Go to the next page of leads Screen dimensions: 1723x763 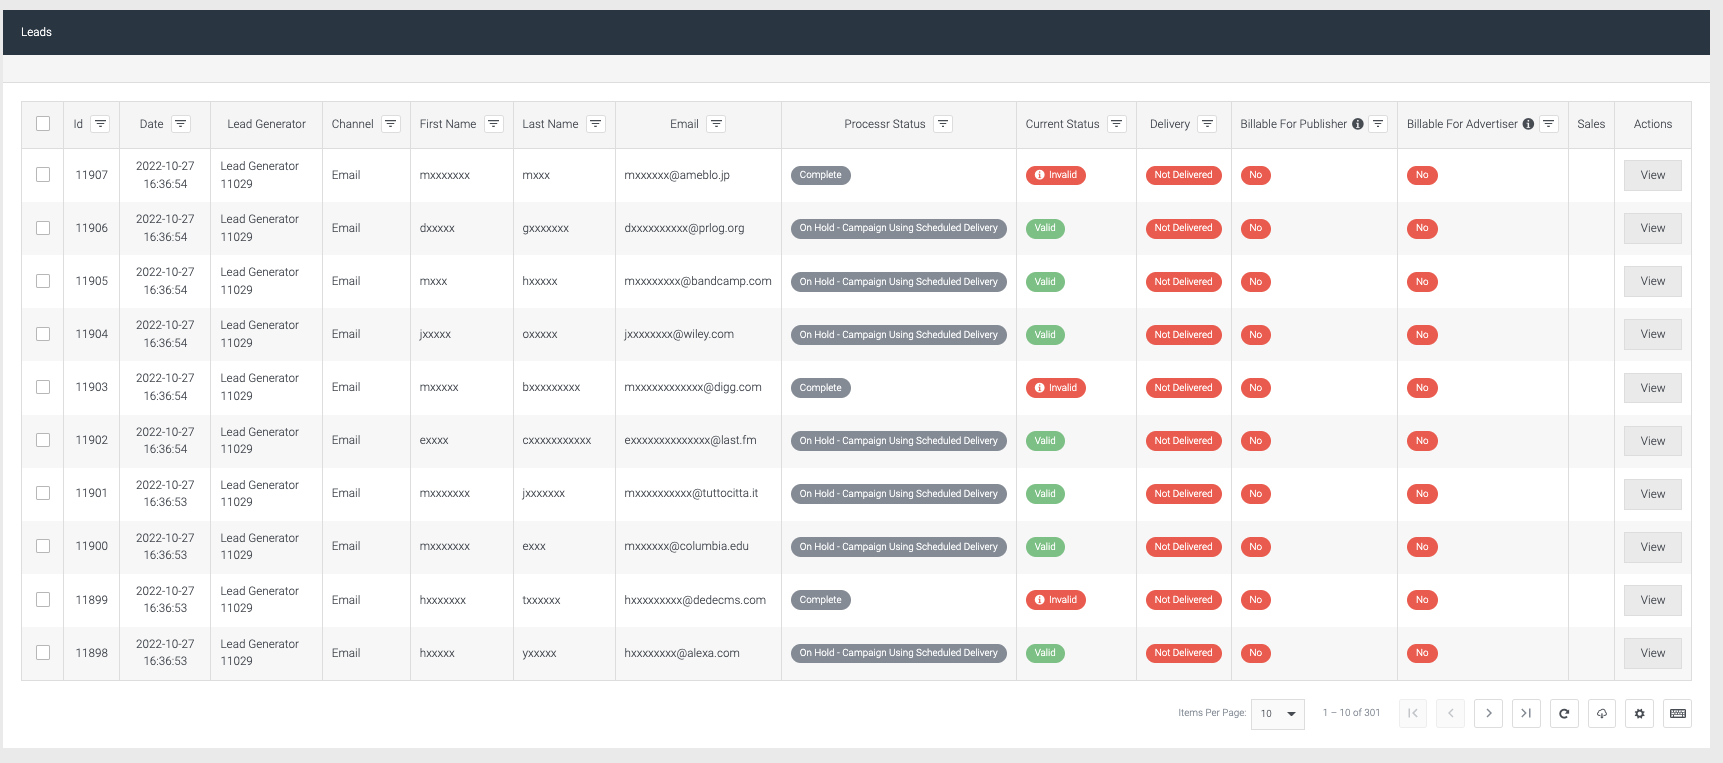(x=1488, y=713)
